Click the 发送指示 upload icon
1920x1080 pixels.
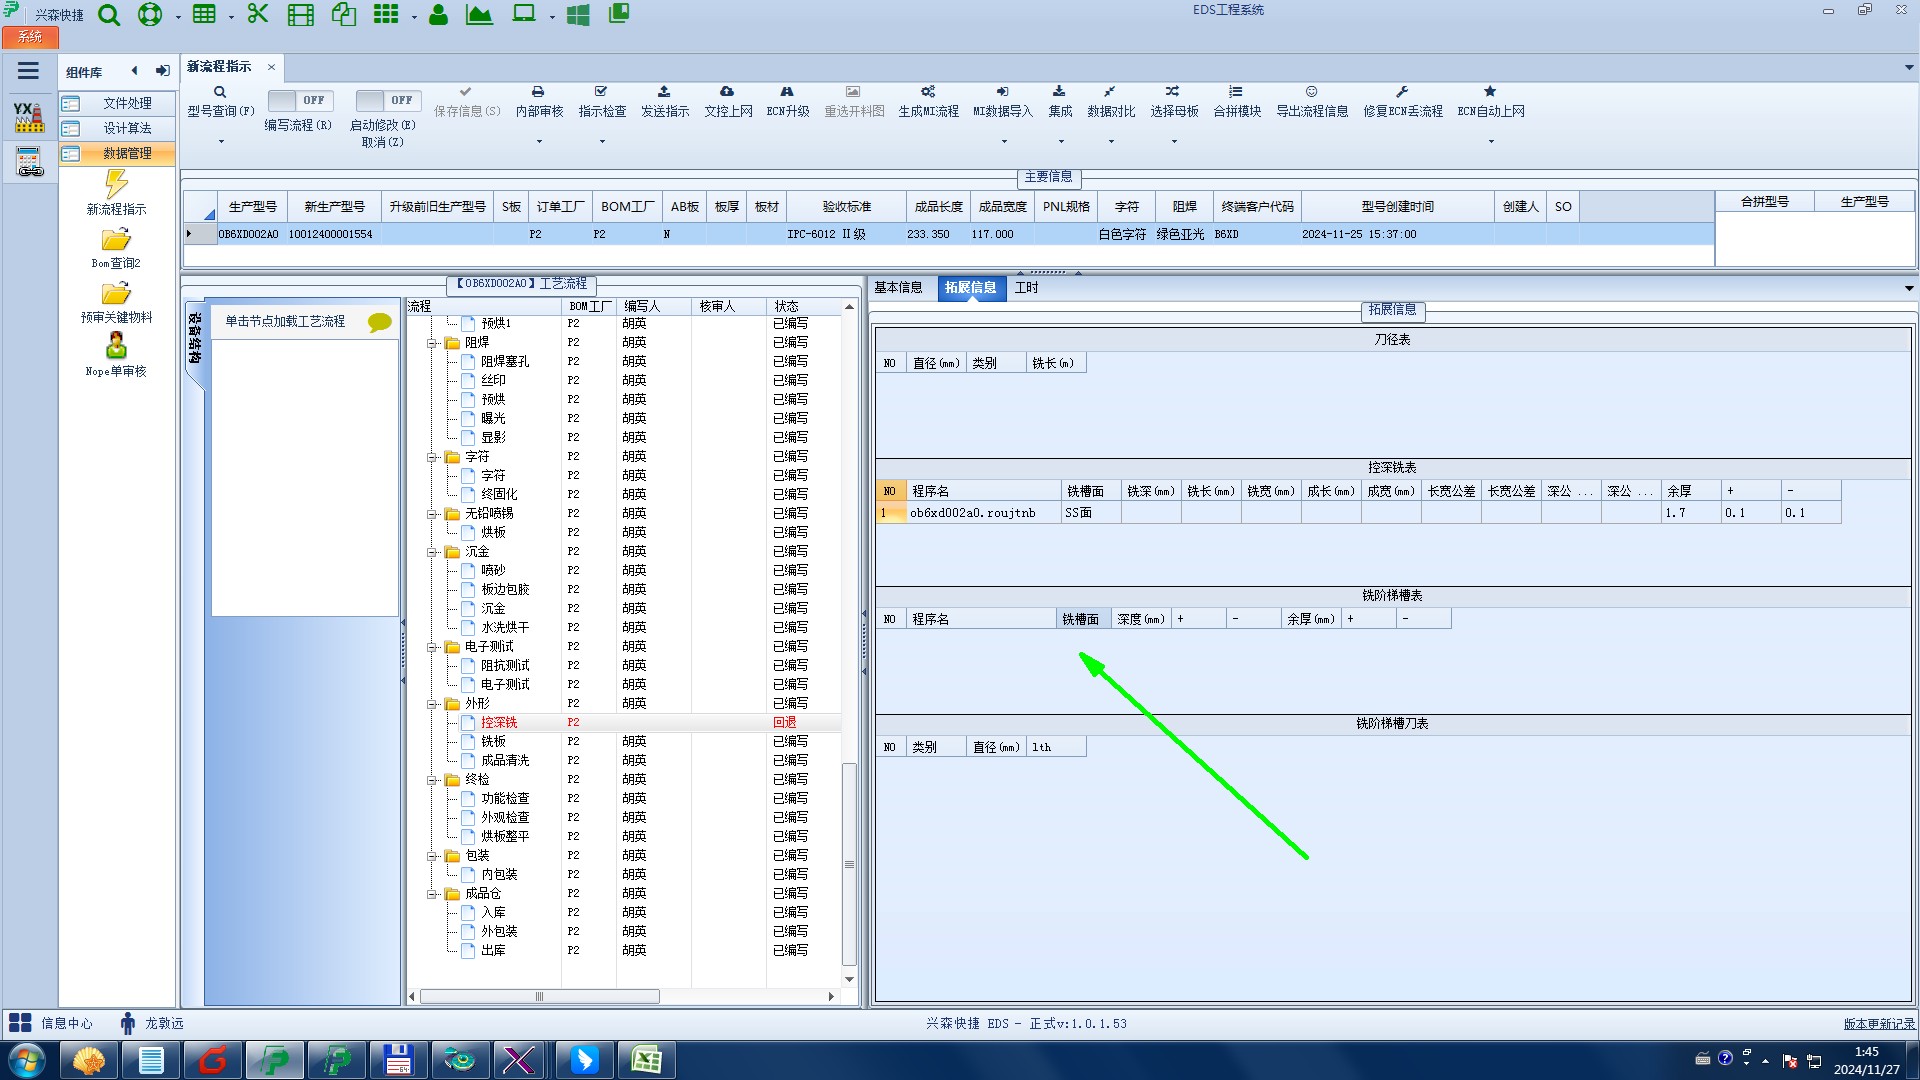[x=664, y=92]
